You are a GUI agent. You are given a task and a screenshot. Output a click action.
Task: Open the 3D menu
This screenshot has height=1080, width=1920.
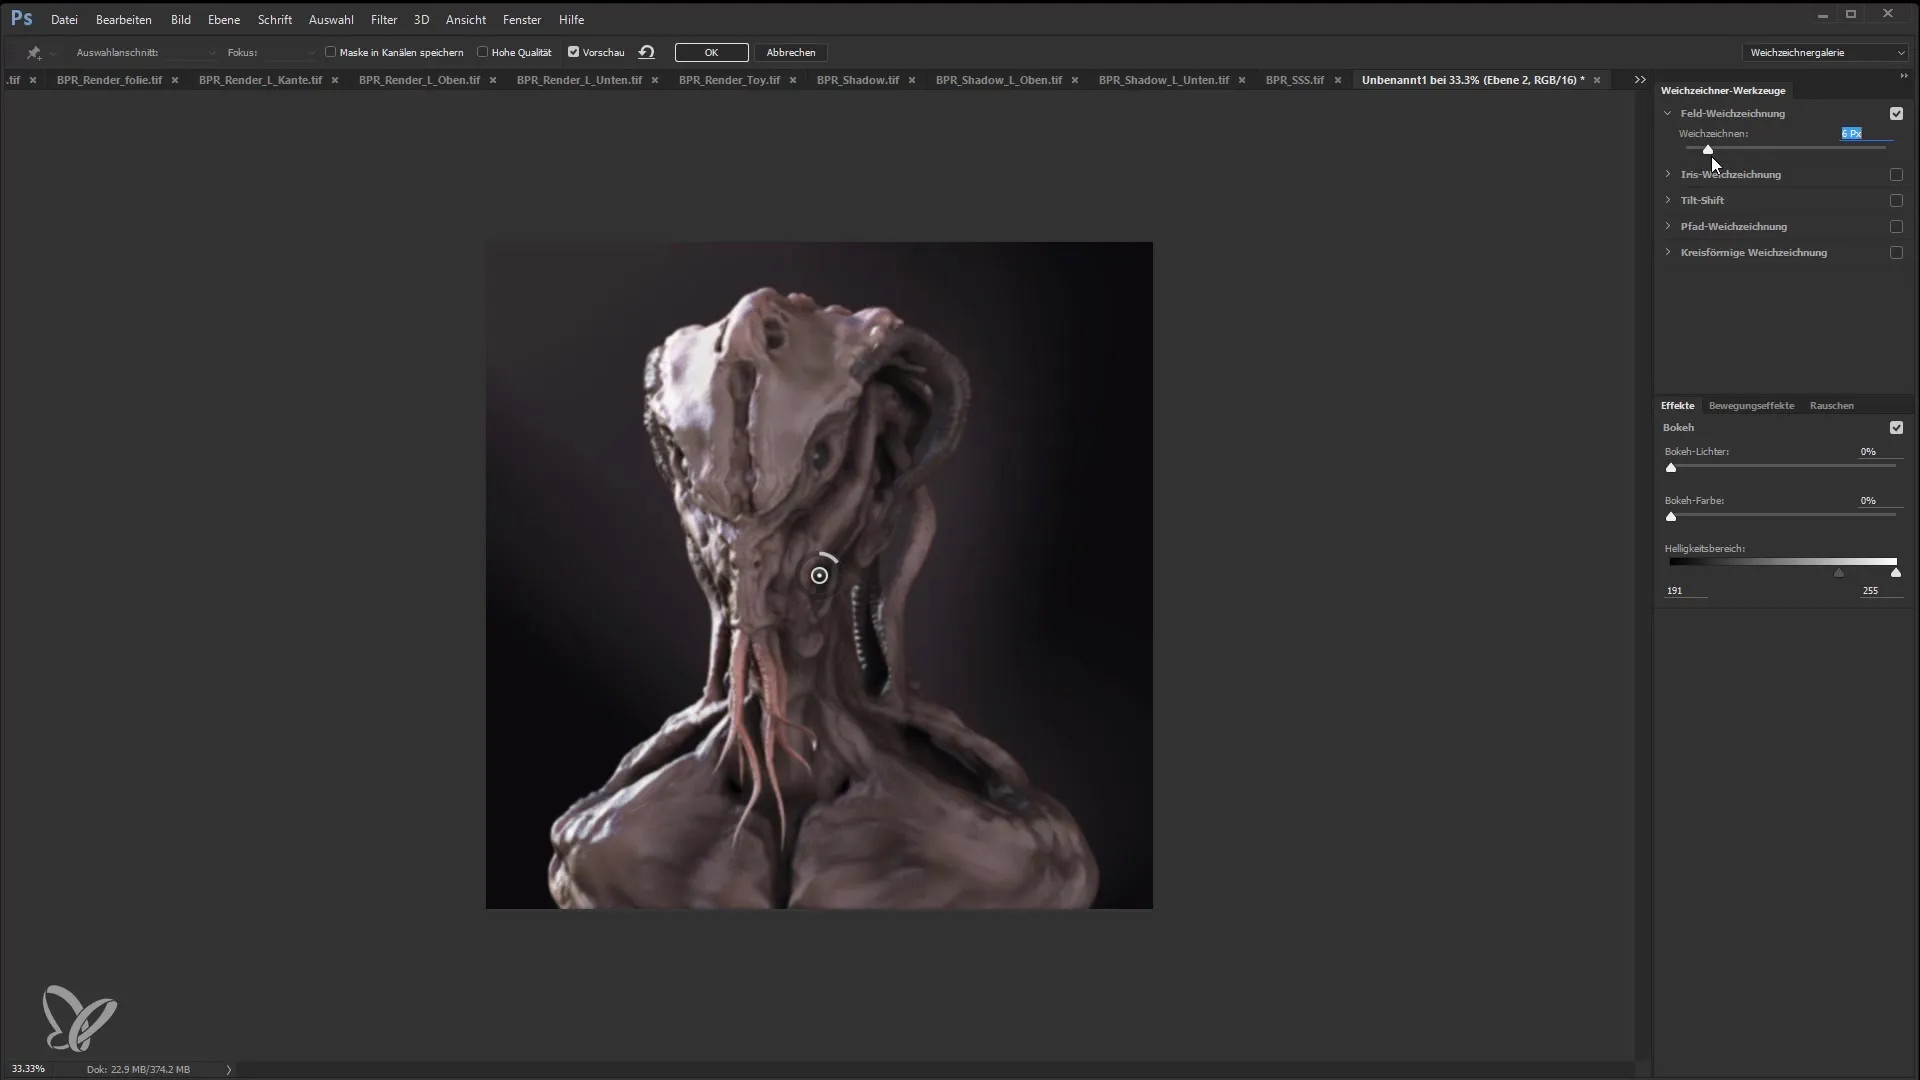tap(422, 19)
